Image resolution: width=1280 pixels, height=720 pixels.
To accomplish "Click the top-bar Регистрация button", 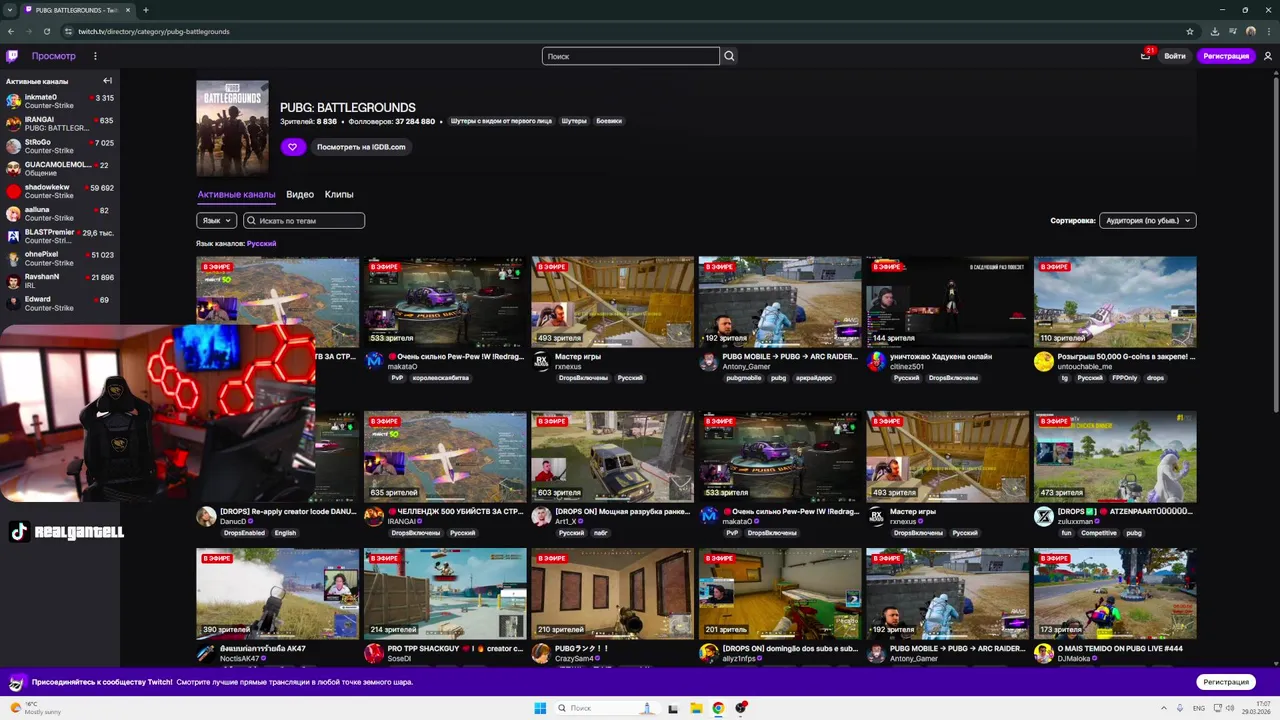I will coord(1226,56).
